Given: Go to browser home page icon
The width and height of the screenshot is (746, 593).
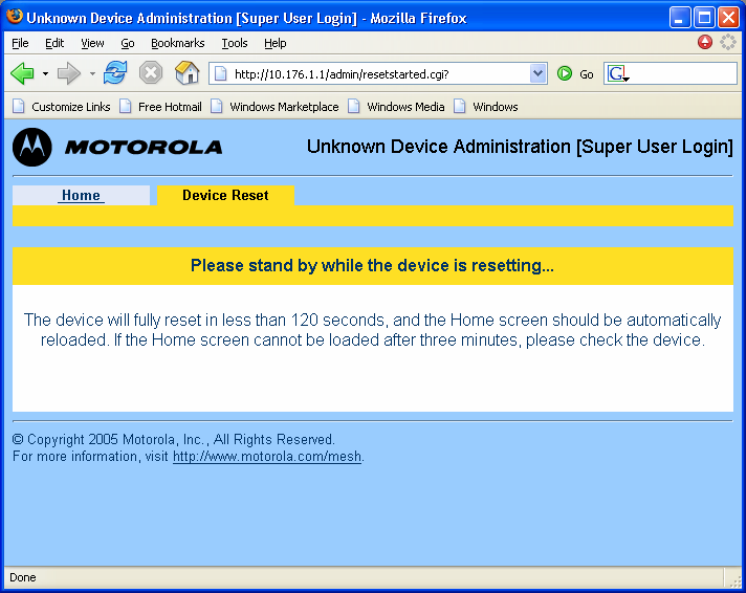Looking at the screenshot, I should [187, 73].
